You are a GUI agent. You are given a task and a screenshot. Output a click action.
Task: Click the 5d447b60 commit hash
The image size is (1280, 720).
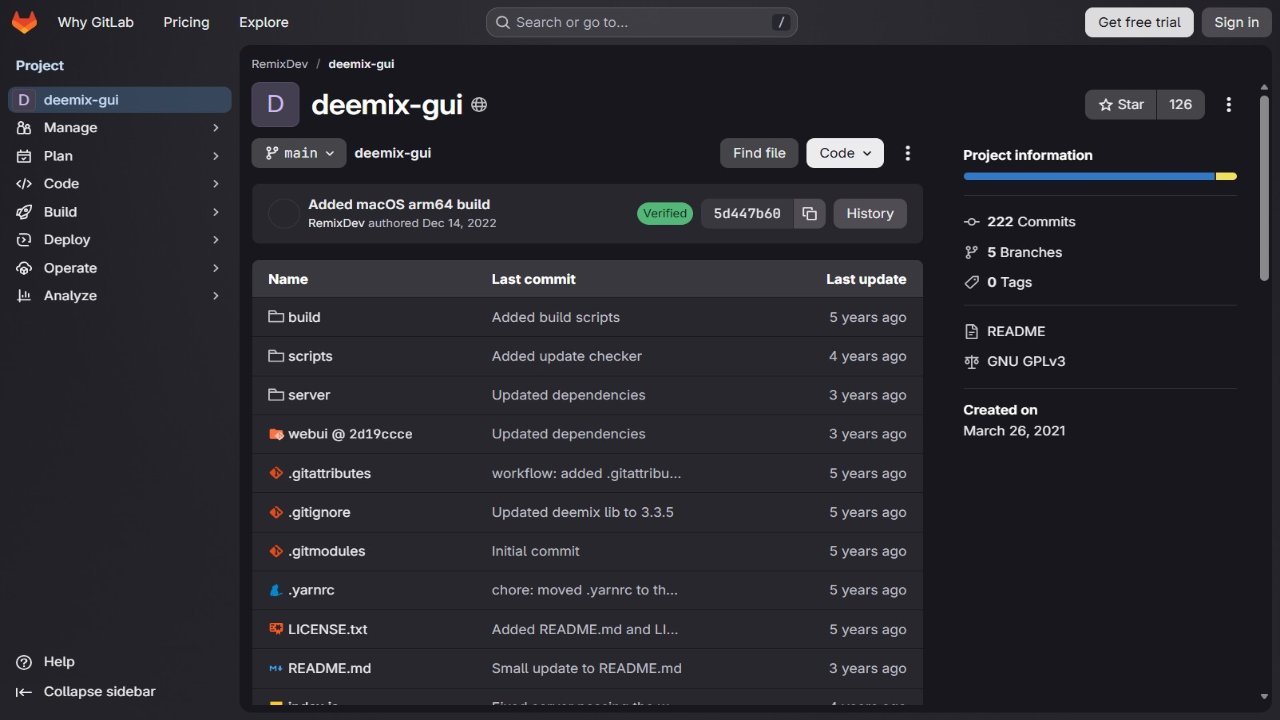(747, 213)
